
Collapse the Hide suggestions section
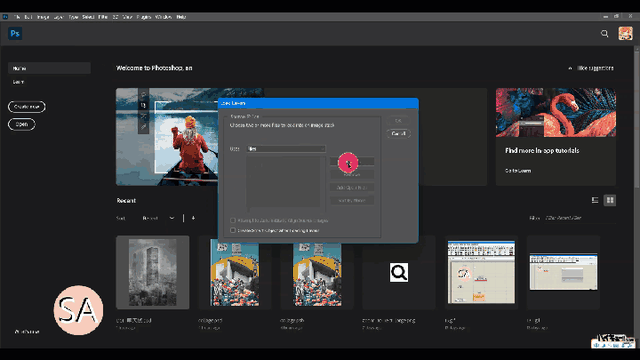[591, 68]
